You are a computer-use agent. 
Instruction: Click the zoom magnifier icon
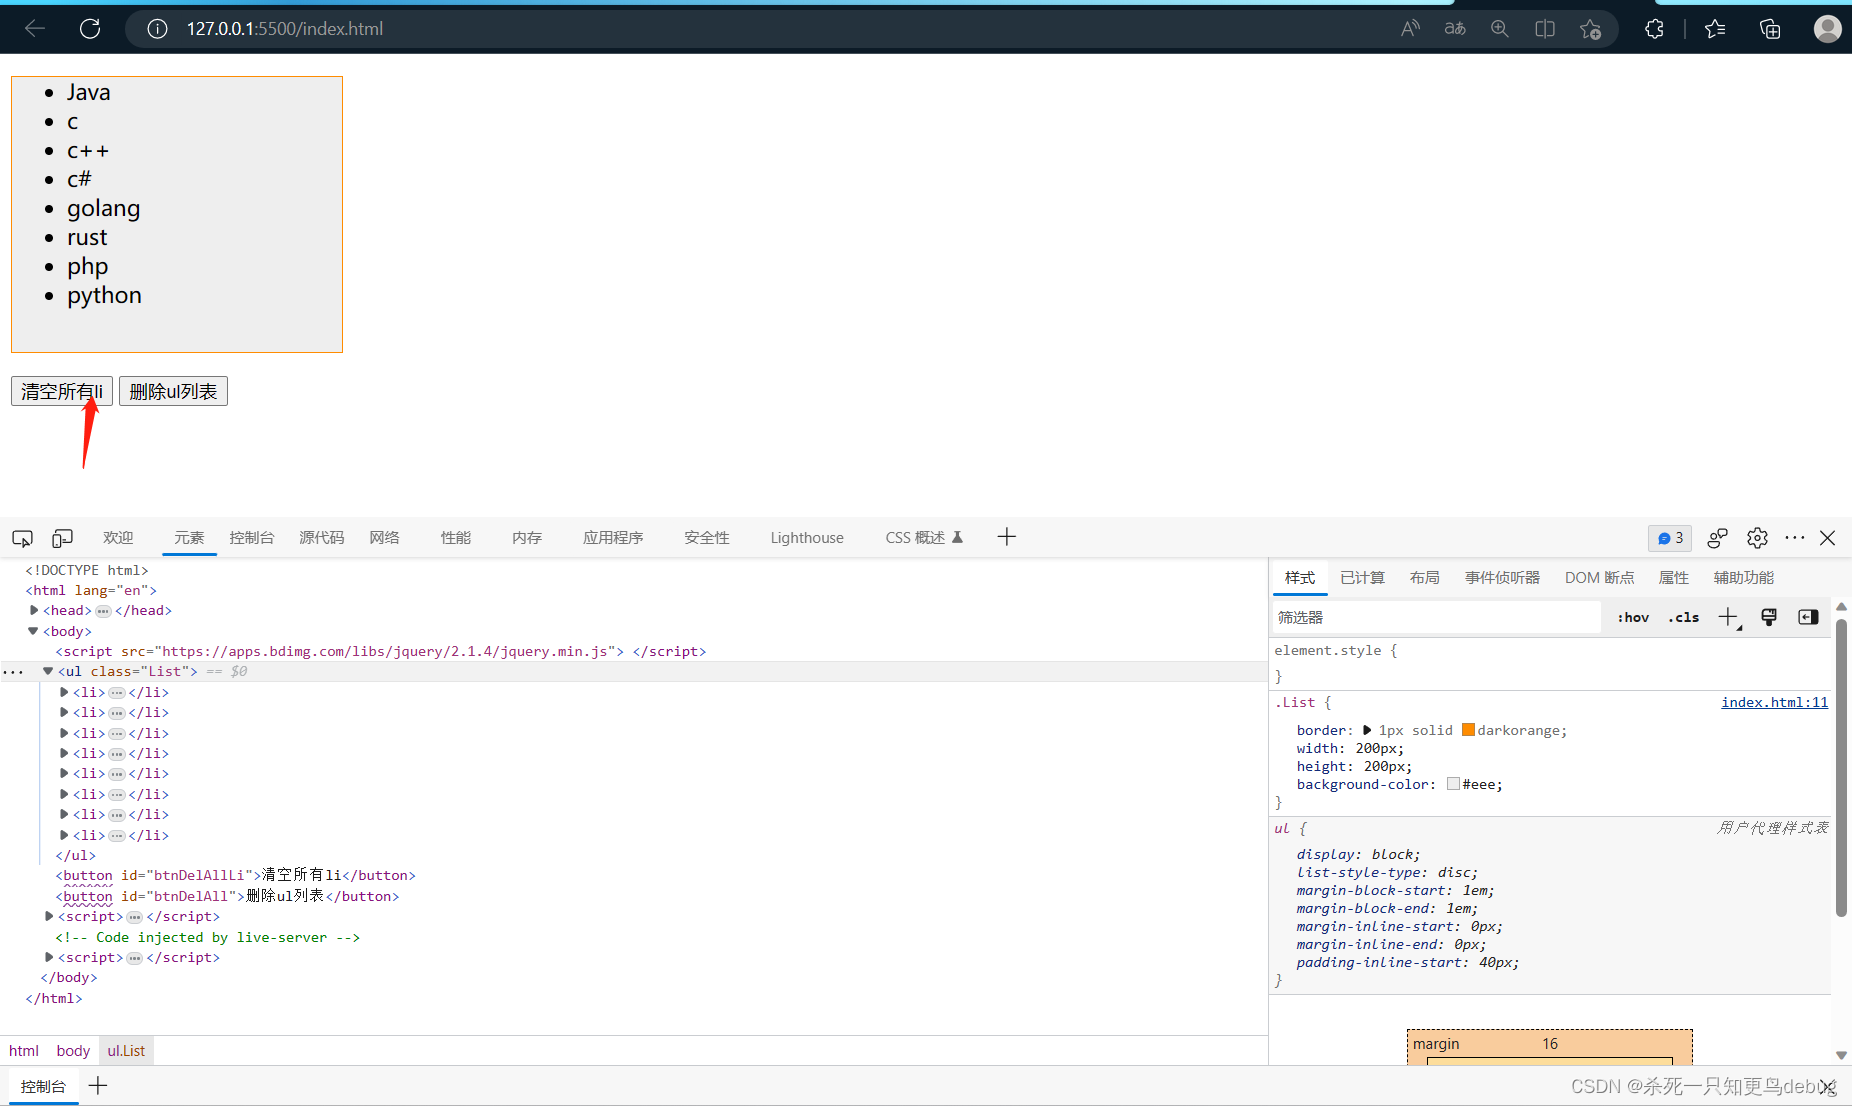click(x=1500, y=29)
